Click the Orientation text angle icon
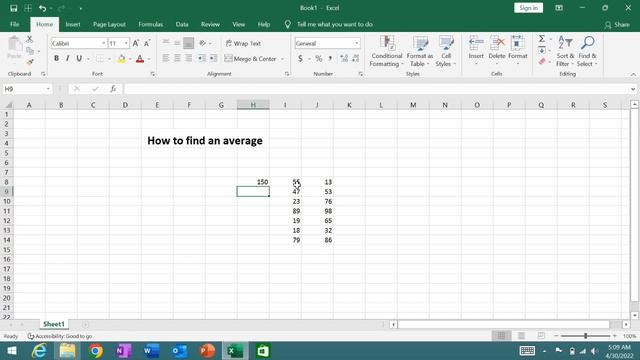 pos(203,43)
